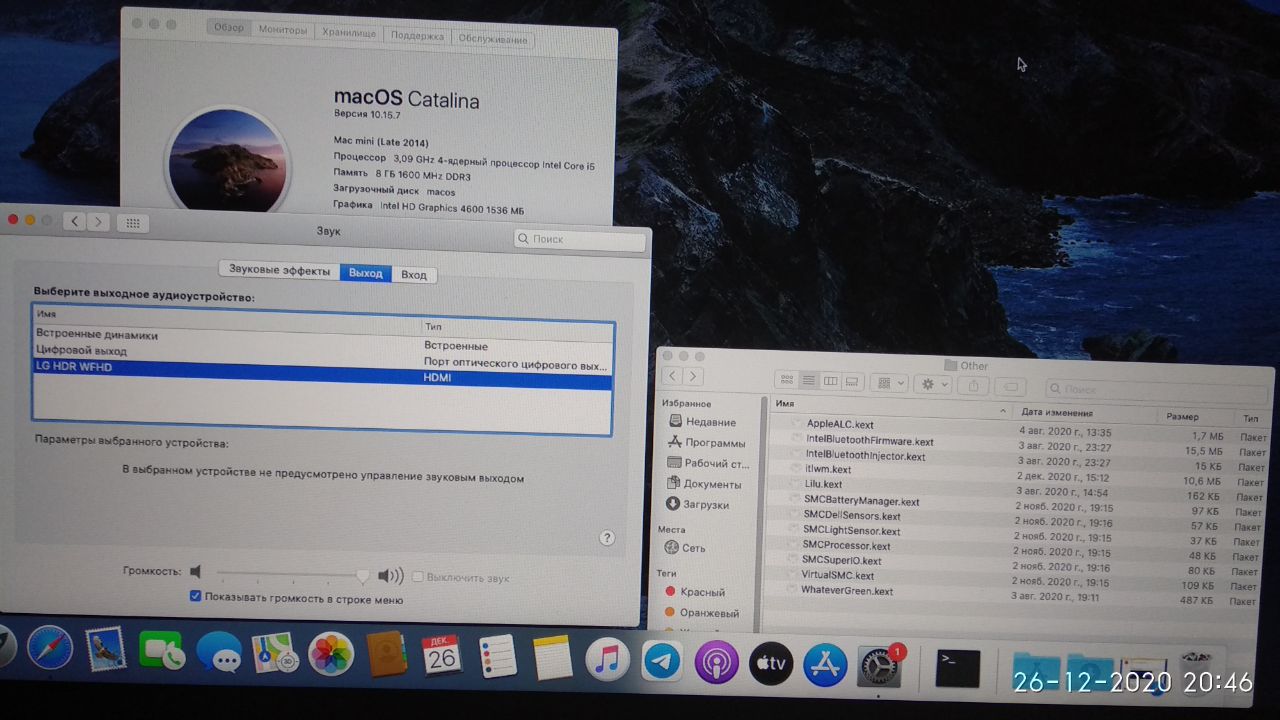Go back in the Sound preferences window
The height and width of the screenshot is (720, 1280).
pos(73,221)
